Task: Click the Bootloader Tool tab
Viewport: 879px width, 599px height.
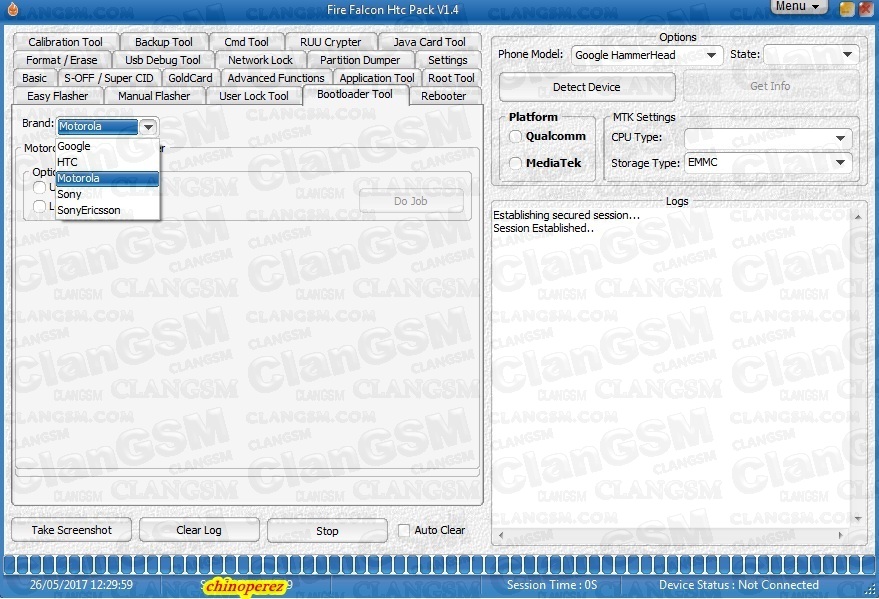Action: click(x=355, y=94)
